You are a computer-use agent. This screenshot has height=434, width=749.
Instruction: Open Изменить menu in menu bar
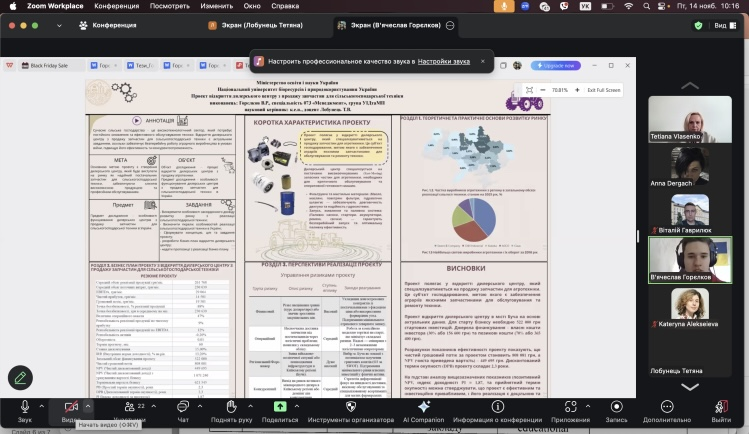click(216, 6)
